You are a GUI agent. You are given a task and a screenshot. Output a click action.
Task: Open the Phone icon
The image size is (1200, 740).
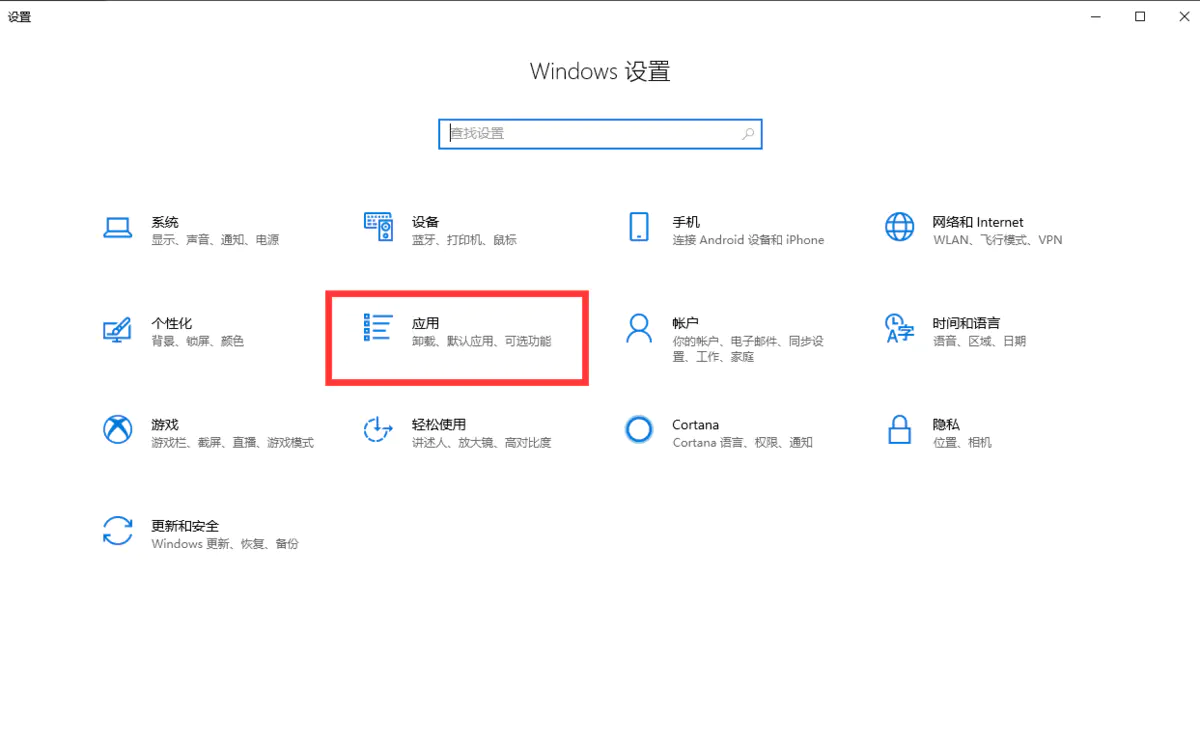tap(638, 227)
